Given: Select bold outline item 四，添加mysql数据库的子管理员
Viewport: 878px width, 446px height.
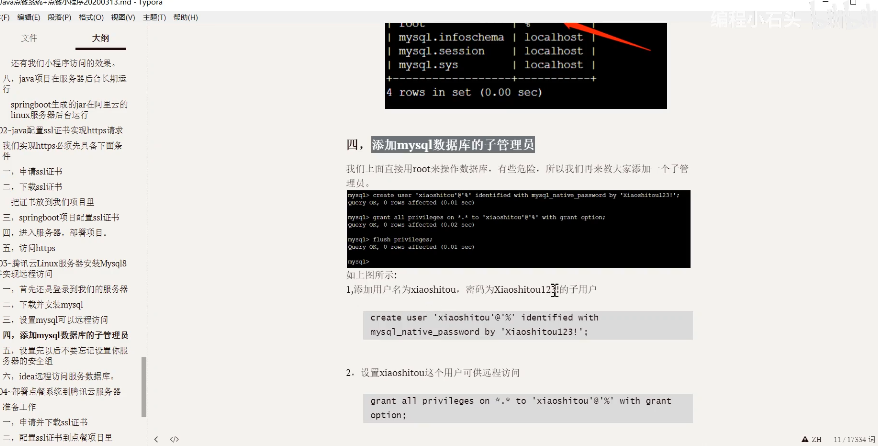Looking at the screenshot, I should pyautogui.click(x=66, y=335).
